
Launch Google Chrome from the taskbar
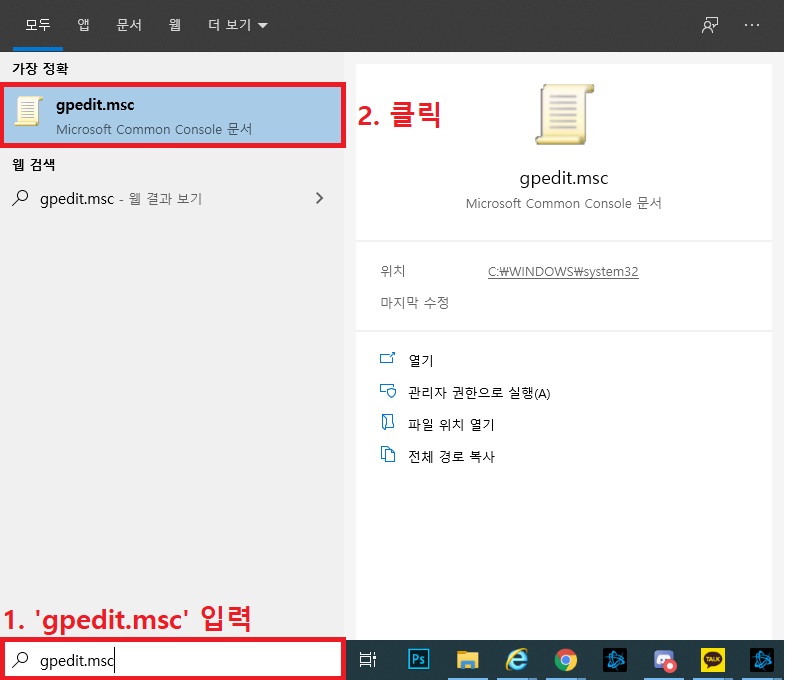coord(566,660)
